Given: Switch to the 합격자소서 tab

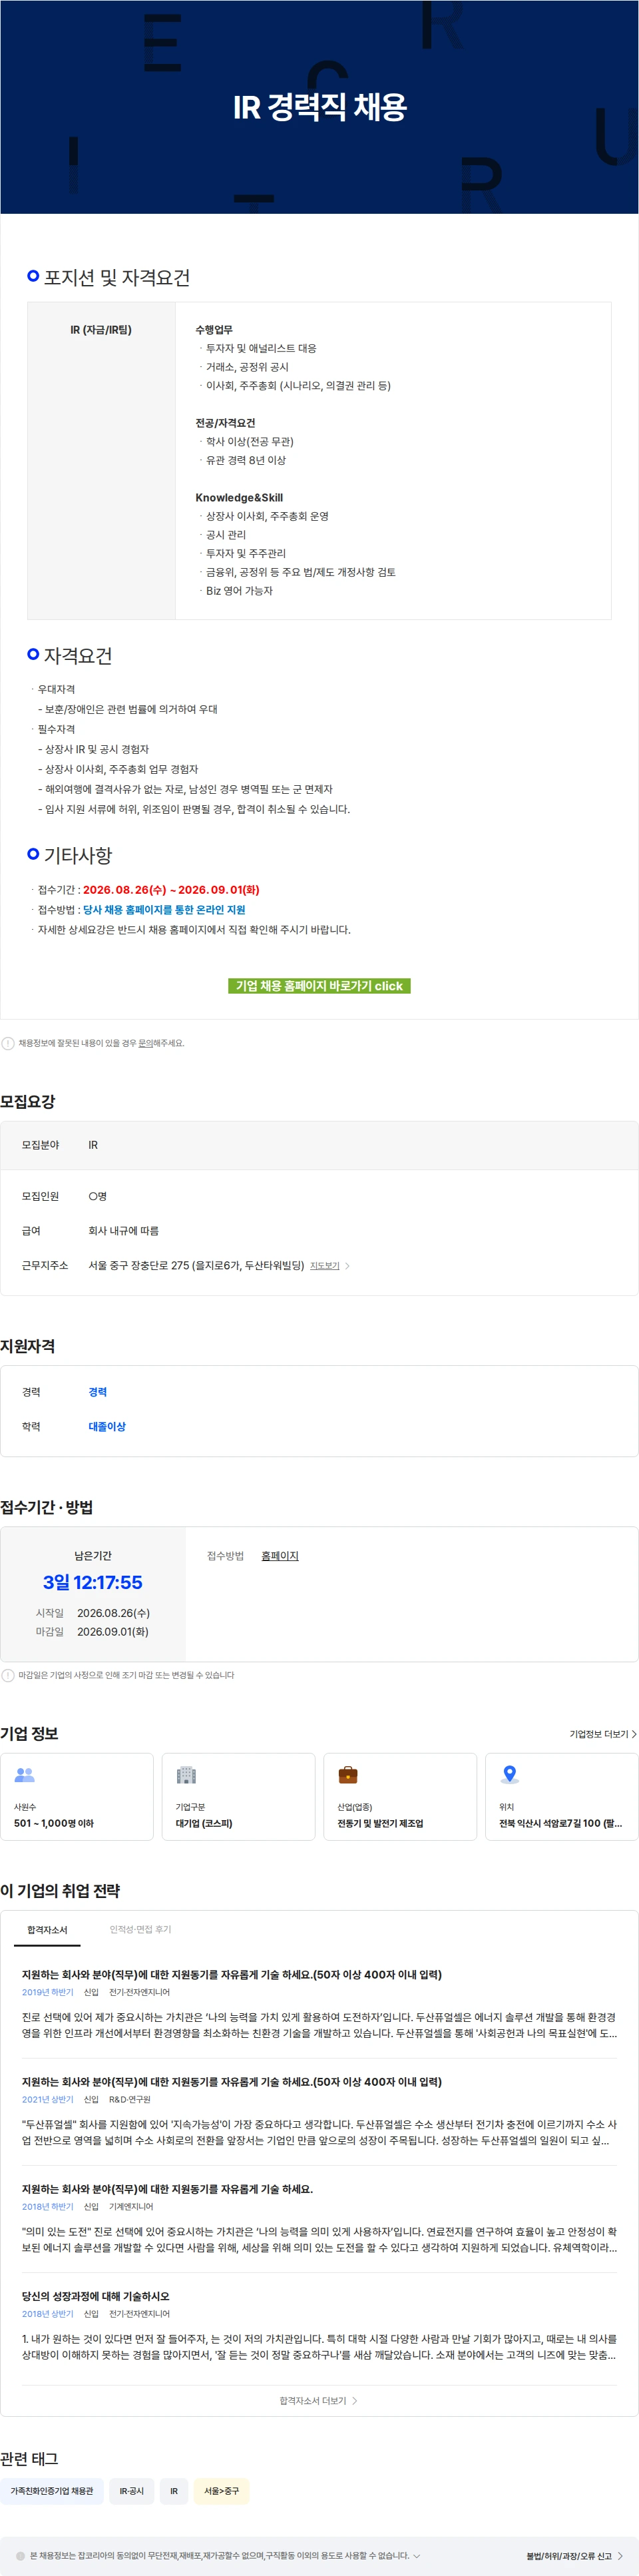Looking at the screenshot, I should [47, 1929].
